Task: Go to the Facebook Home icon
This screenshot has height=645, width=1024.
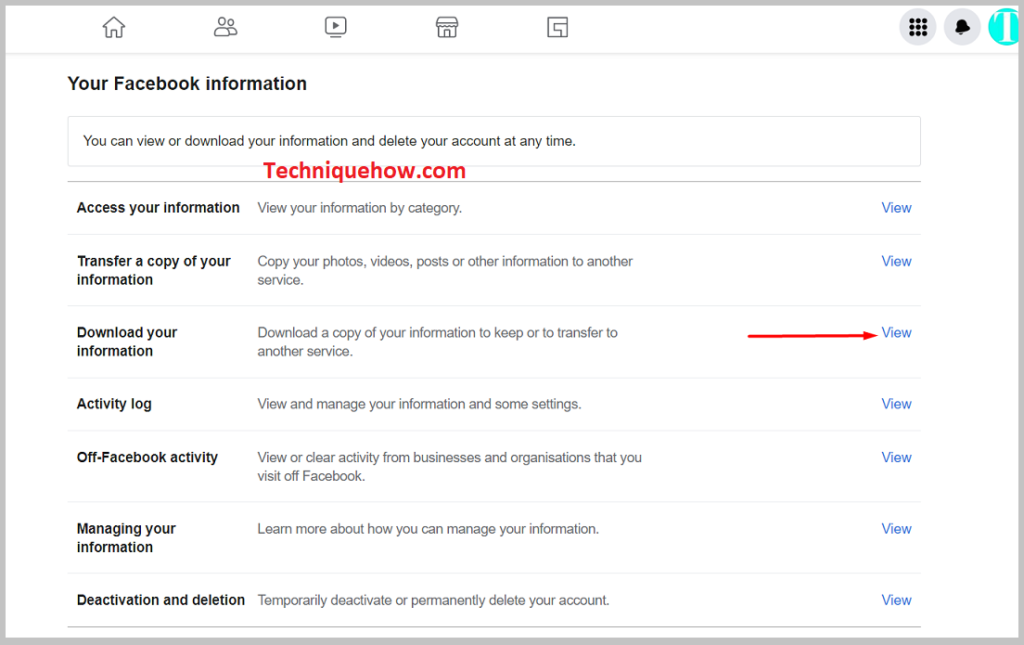Action: (114, 27)
